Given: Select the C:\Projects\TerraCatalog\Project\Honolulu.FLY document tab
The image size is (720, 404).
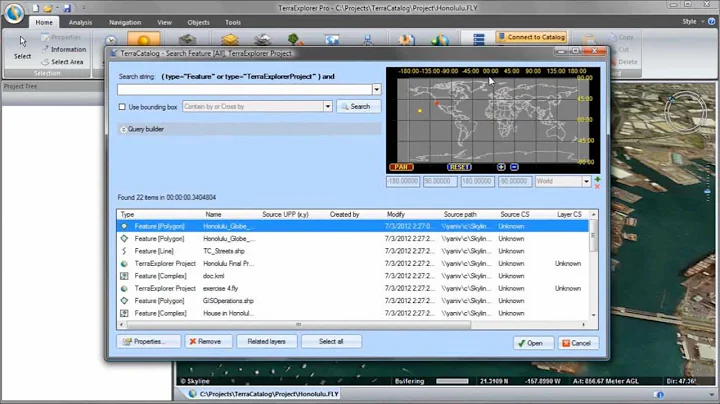Looking at the screenshot, I should pyautogui.click(x=264, y=393).
